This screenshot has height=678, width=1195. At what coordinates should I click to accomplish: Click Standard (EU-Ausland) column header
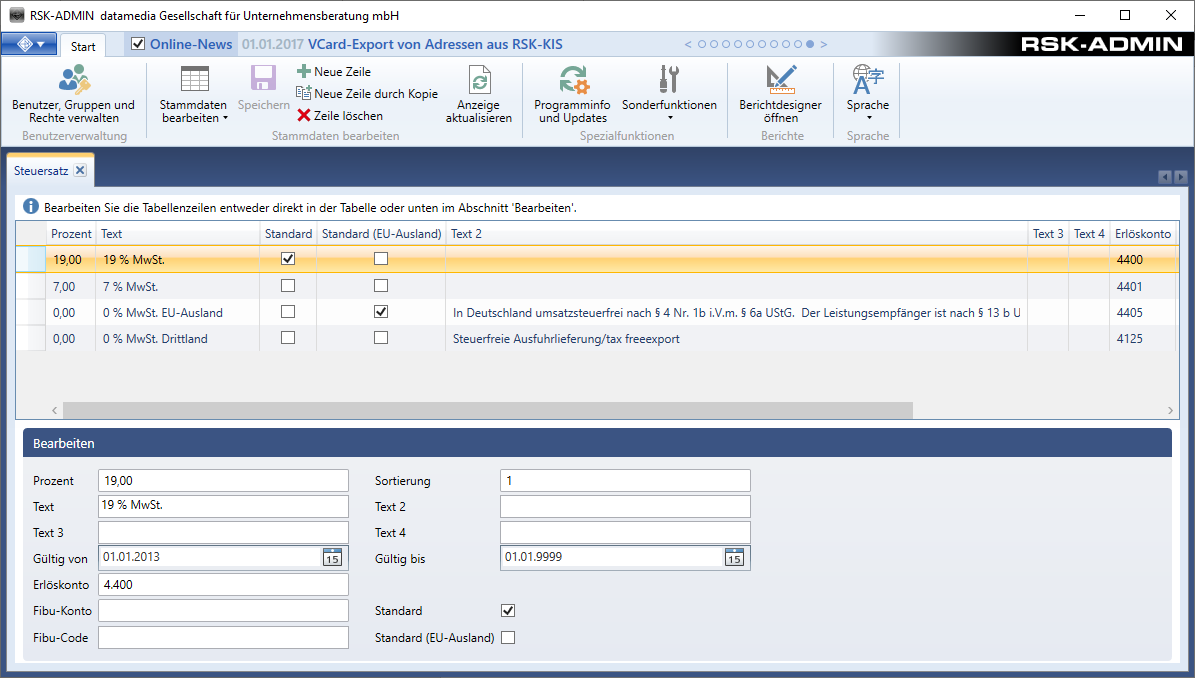(381, 234)
